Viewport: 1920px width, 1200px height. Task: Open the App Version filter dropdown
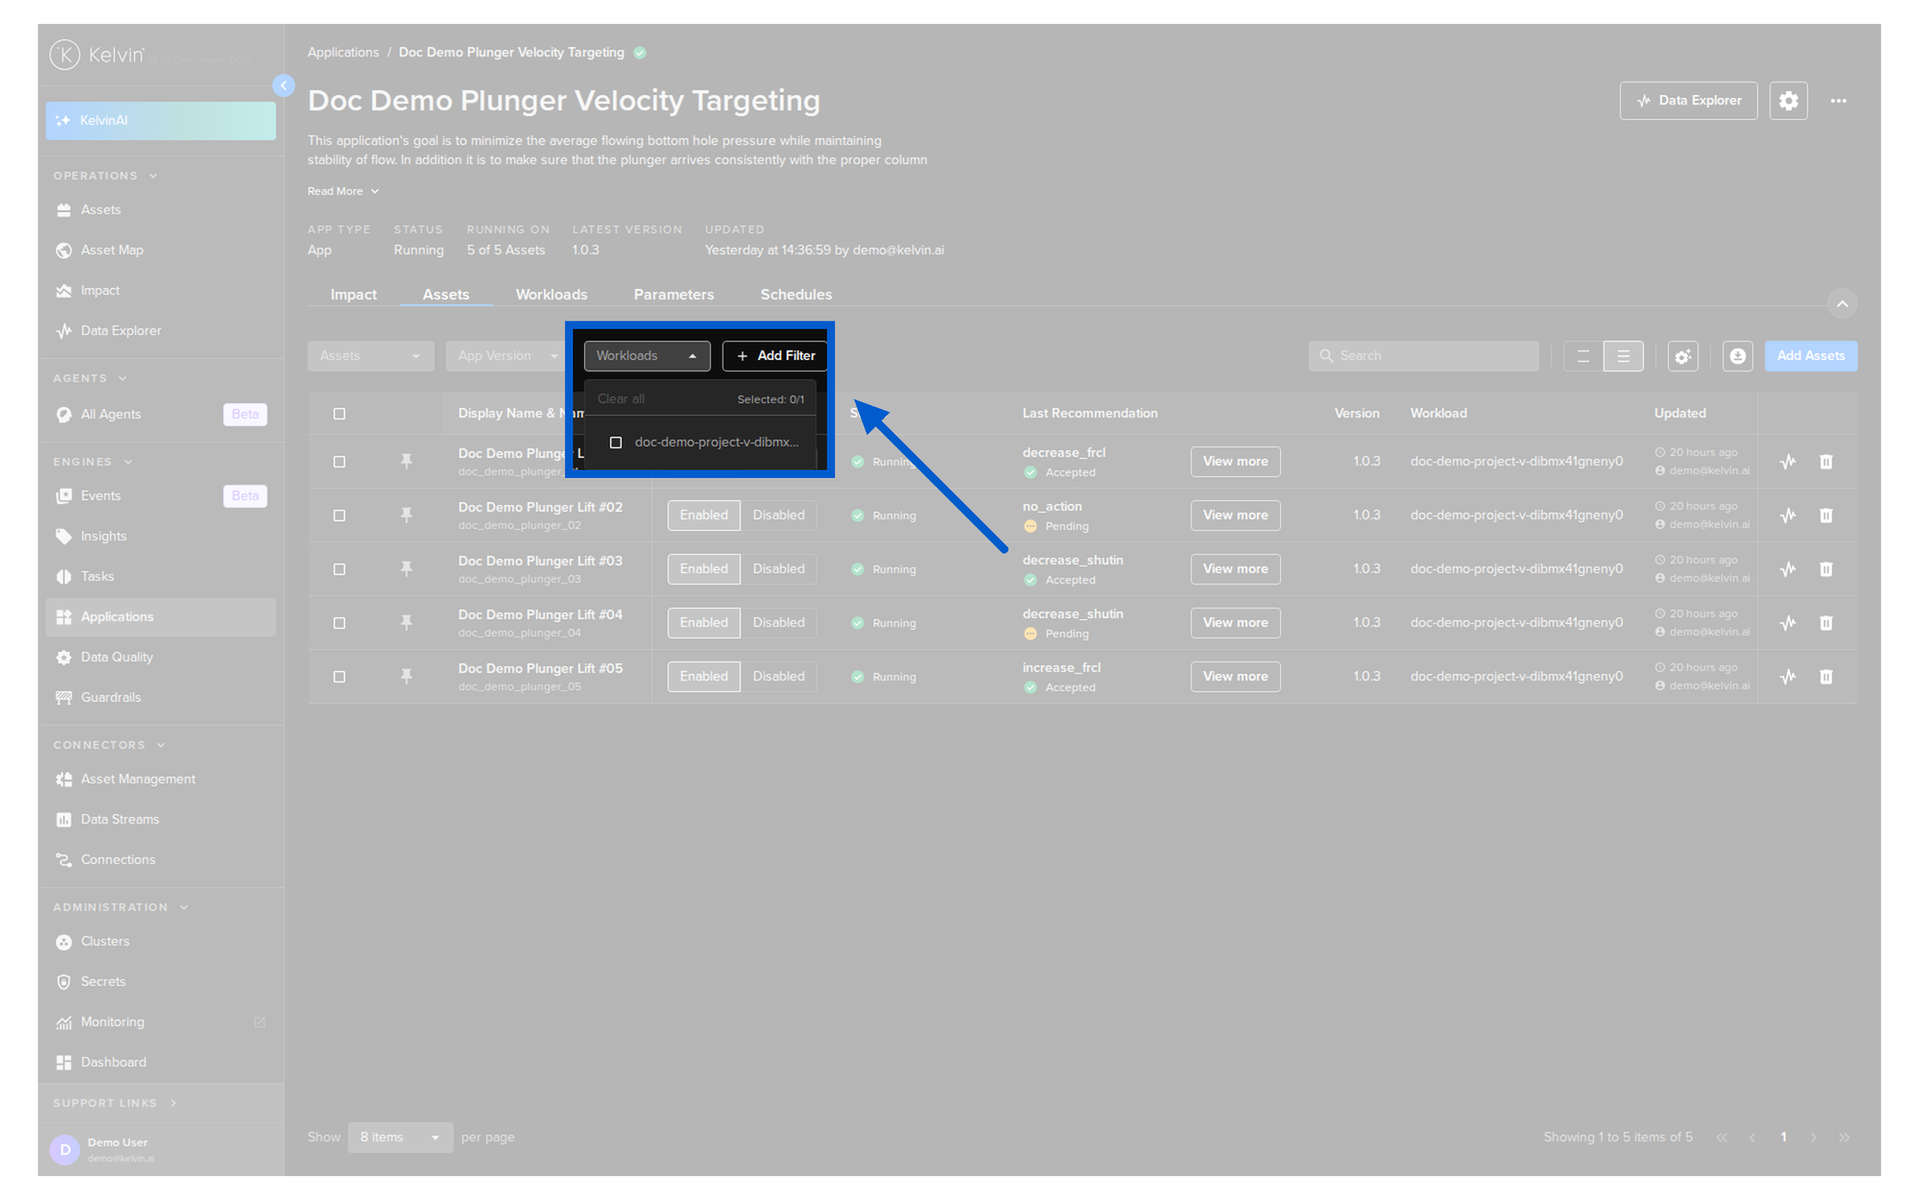coord(505,356)
